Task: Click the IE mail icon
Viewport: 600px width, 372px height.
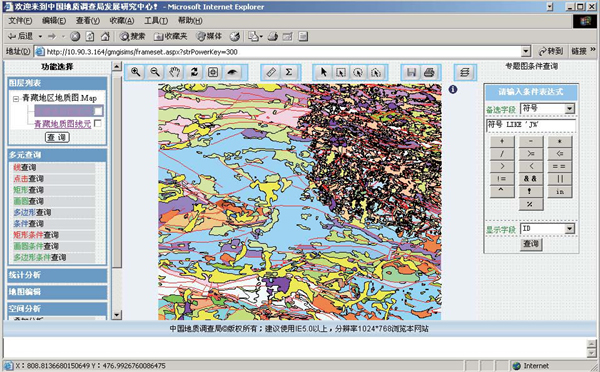Action: point(254,36)
